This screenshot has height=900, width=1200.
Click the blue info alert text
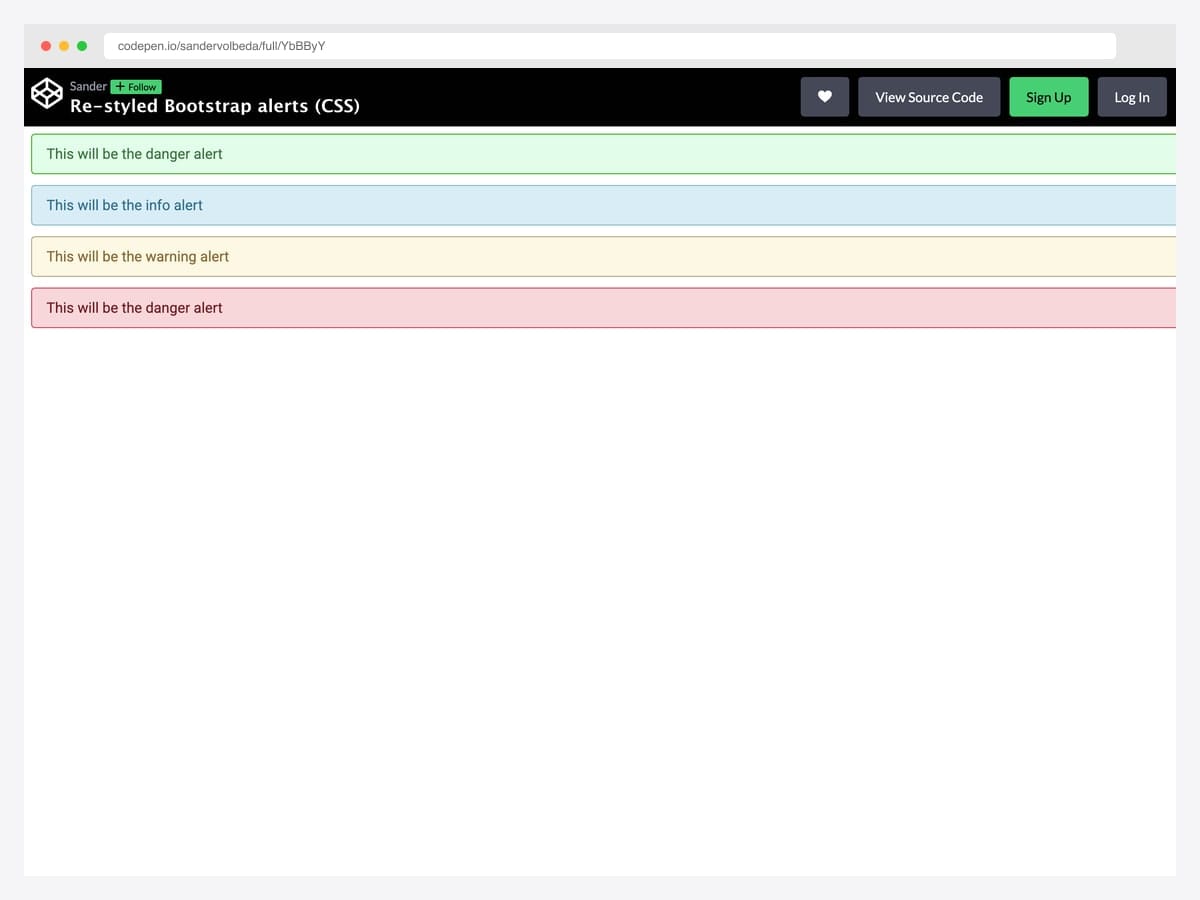(125, 205)
